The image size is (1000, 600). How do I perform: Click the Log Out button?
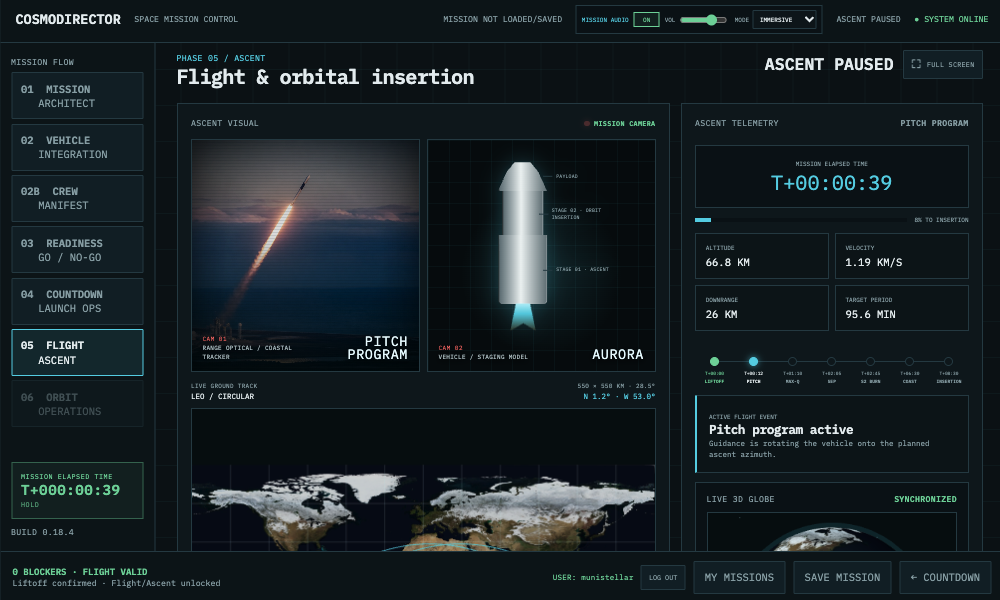point(663,578)
